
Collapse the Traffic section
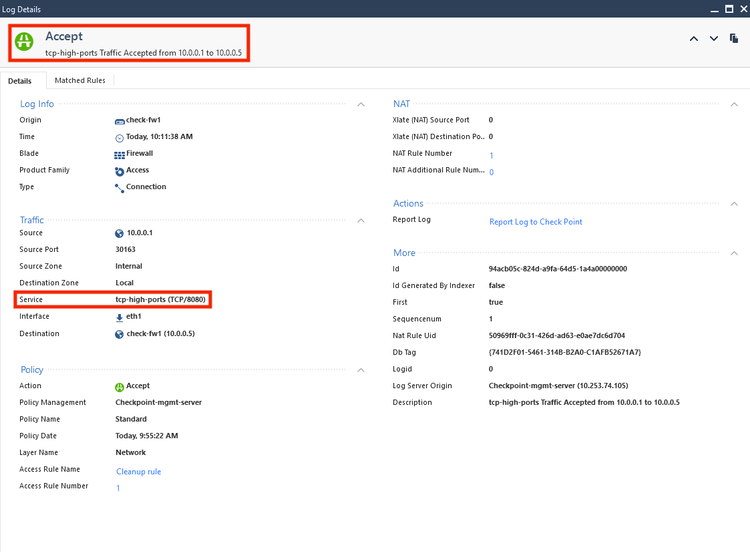point(360,220)
